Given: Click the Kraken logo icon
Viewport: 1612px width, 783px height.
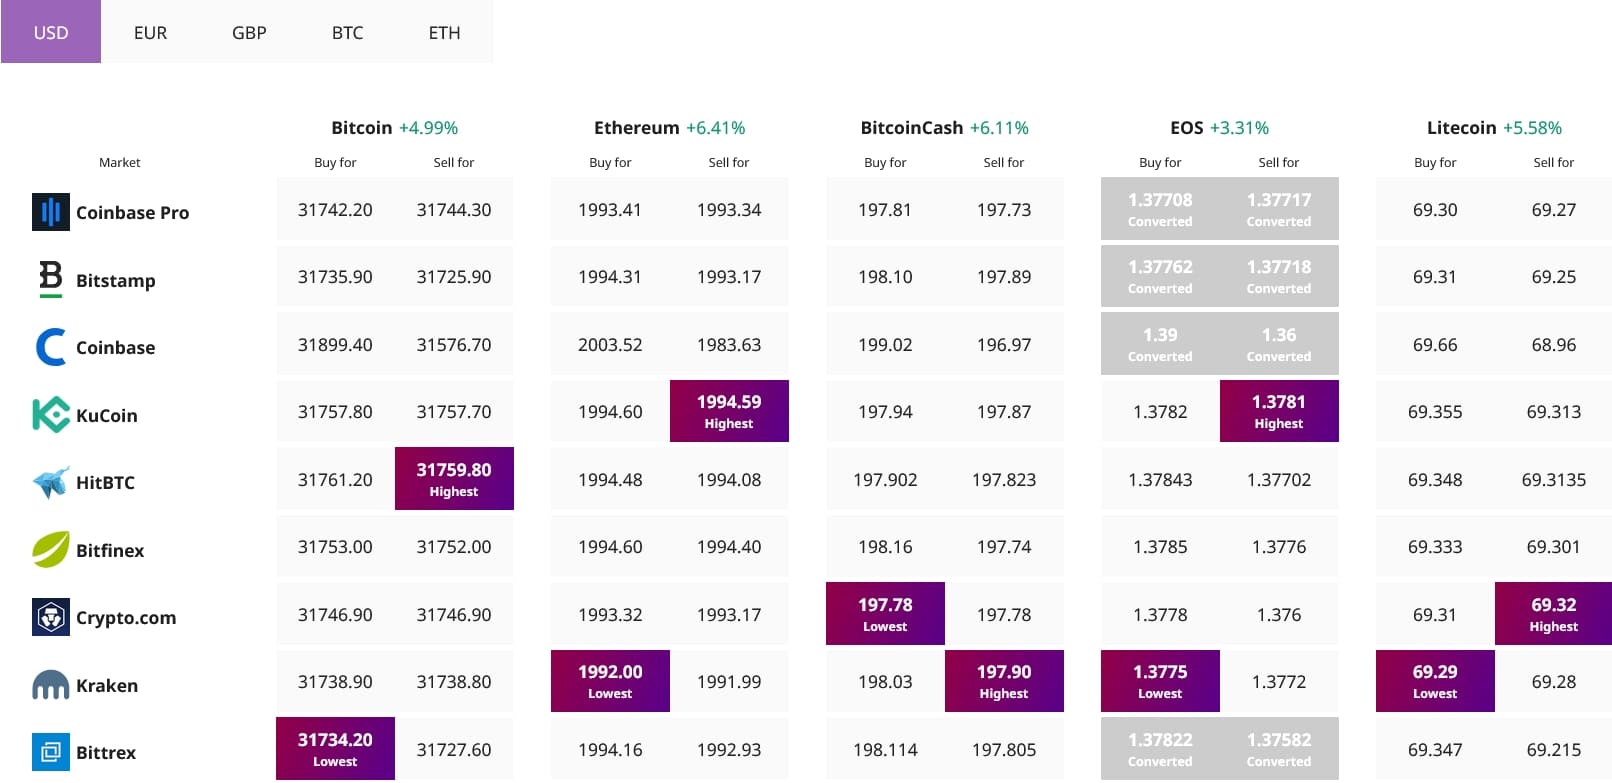Looking at the screenshot, I should click(x=51, y=685).
